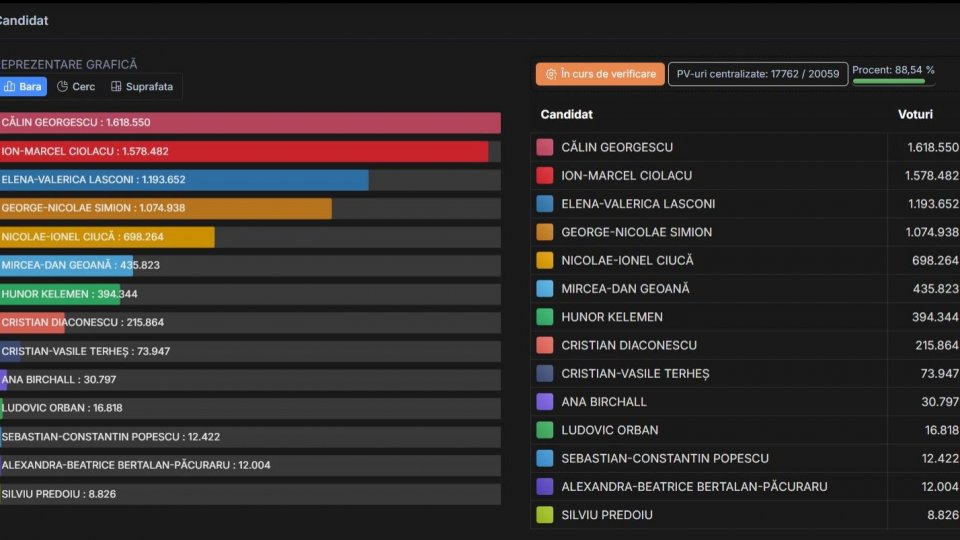Click the area icon beside Suprafata
Image resolution: width=960 pixels, height=540 pixels.
coord(116,87)
